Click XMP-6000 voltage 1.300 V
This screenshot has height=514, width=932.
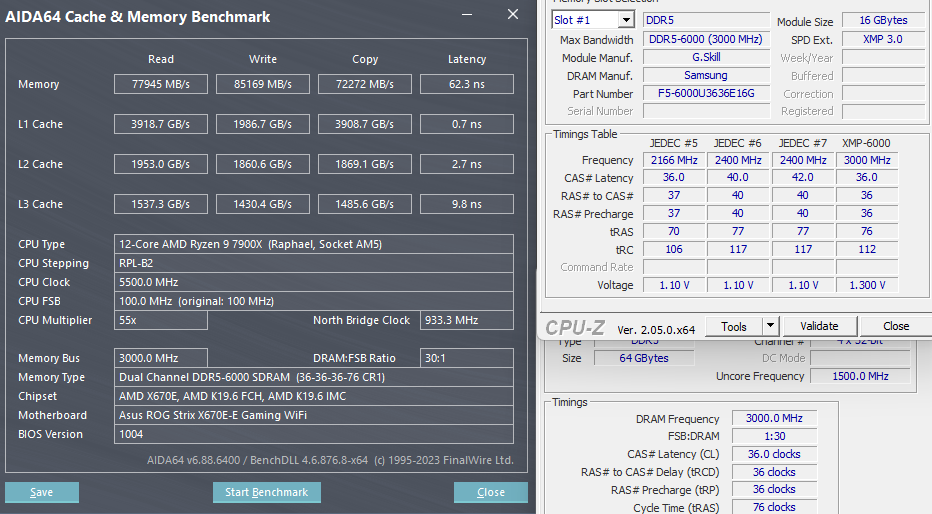click(x=867, y=285)
